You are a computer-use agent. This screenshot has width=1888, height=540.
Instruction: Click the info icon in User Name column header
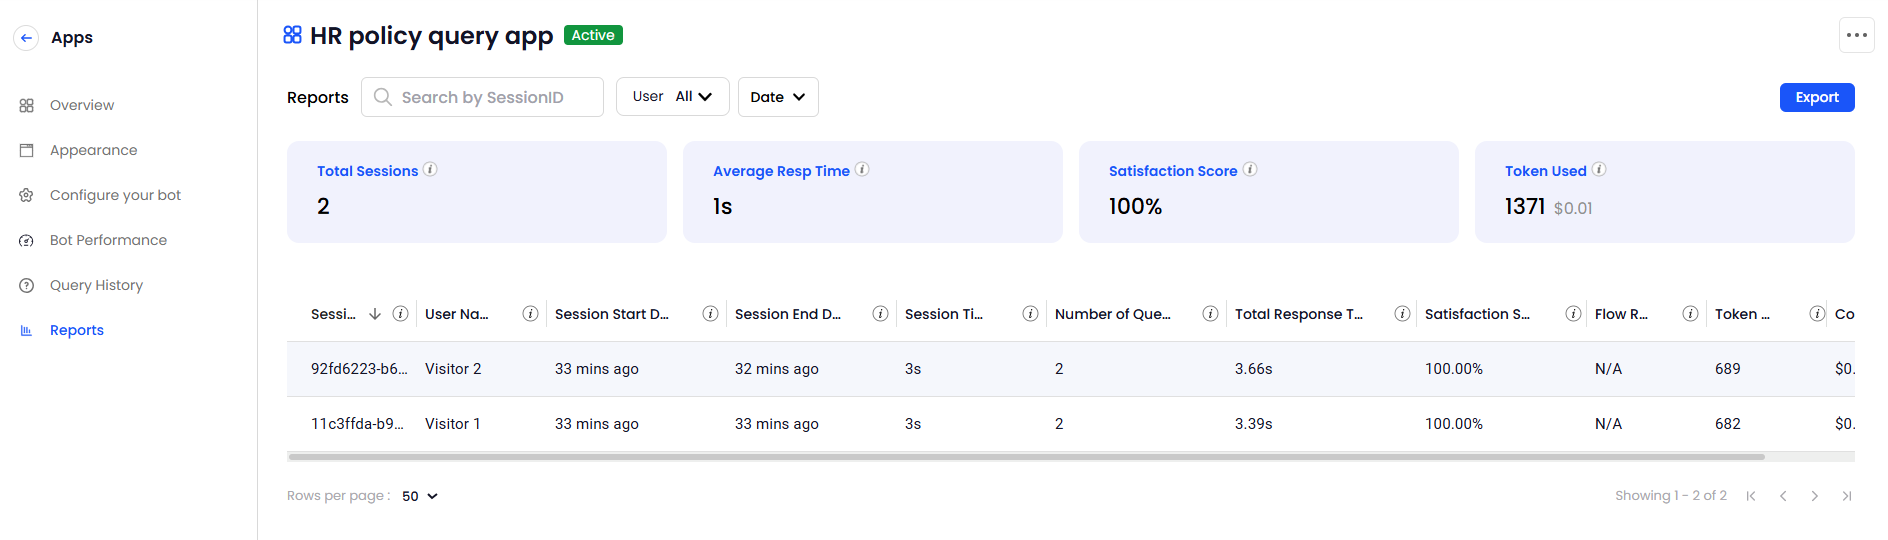click(530, 314)
